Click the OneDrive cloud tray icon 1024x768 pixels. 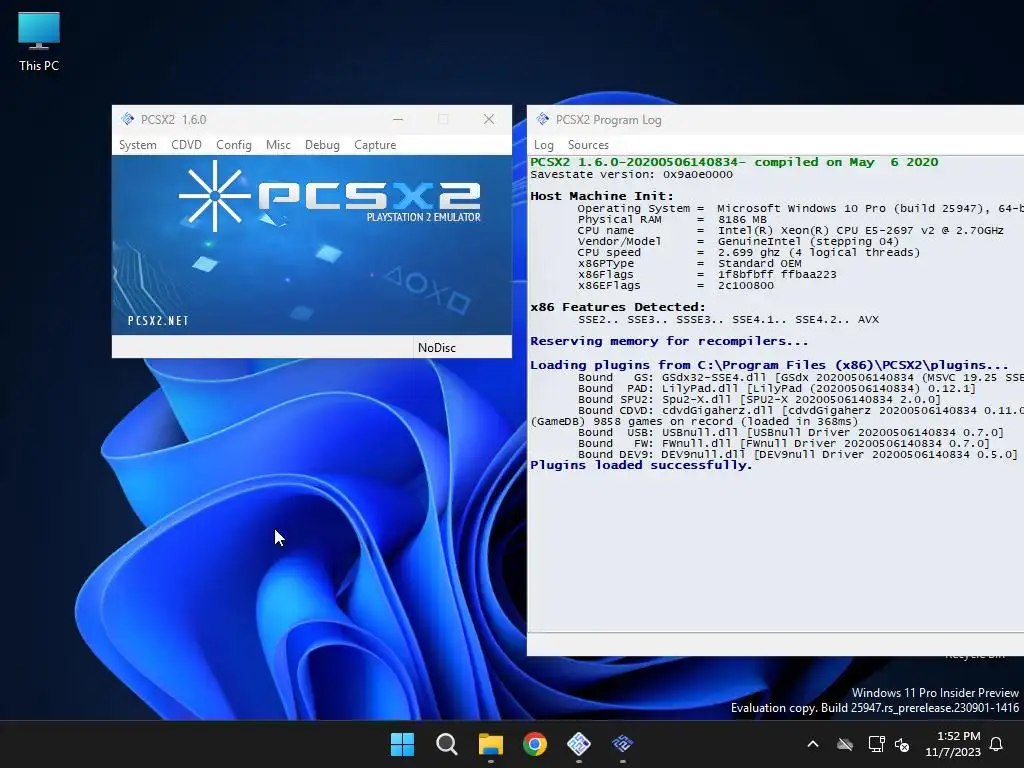coord(845,744)
